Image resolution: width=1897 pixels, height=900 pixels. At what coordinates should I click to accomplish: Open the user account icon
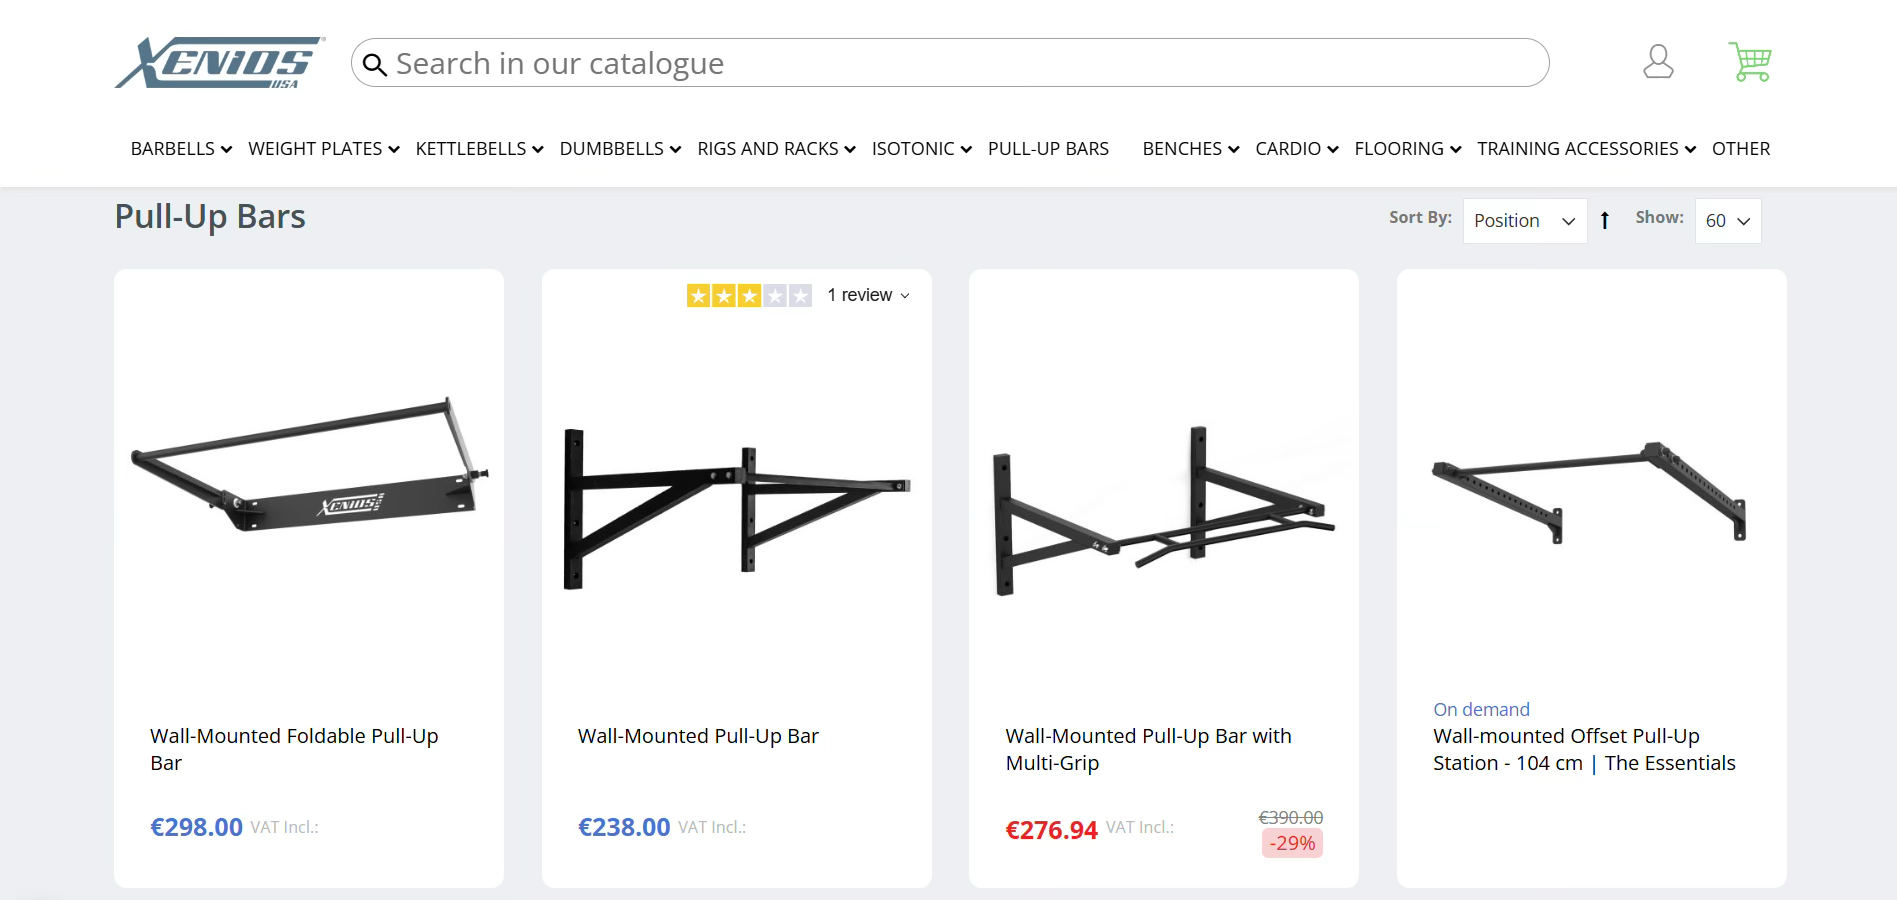point(1658,62)
